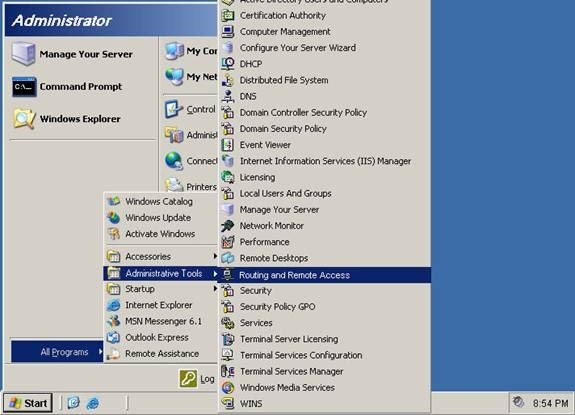Open the Startup folder entry
The image size is (575, 415).
pos(161,289)
